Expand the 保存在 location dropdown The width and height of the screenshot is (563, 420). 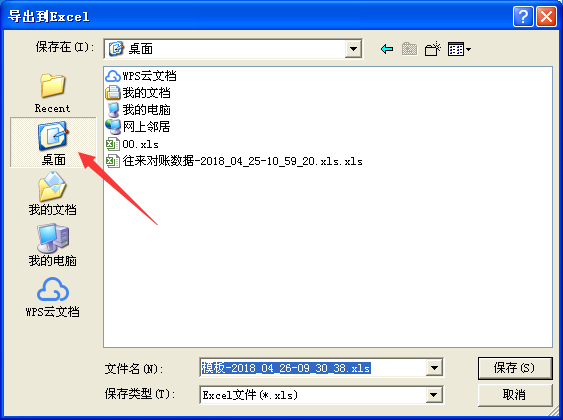pos(353,49)
